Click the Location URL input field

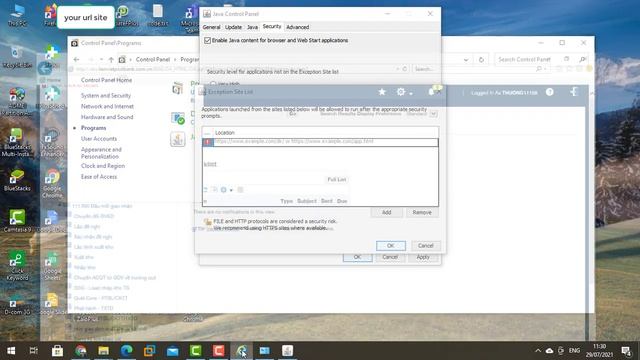pos(325,142)
